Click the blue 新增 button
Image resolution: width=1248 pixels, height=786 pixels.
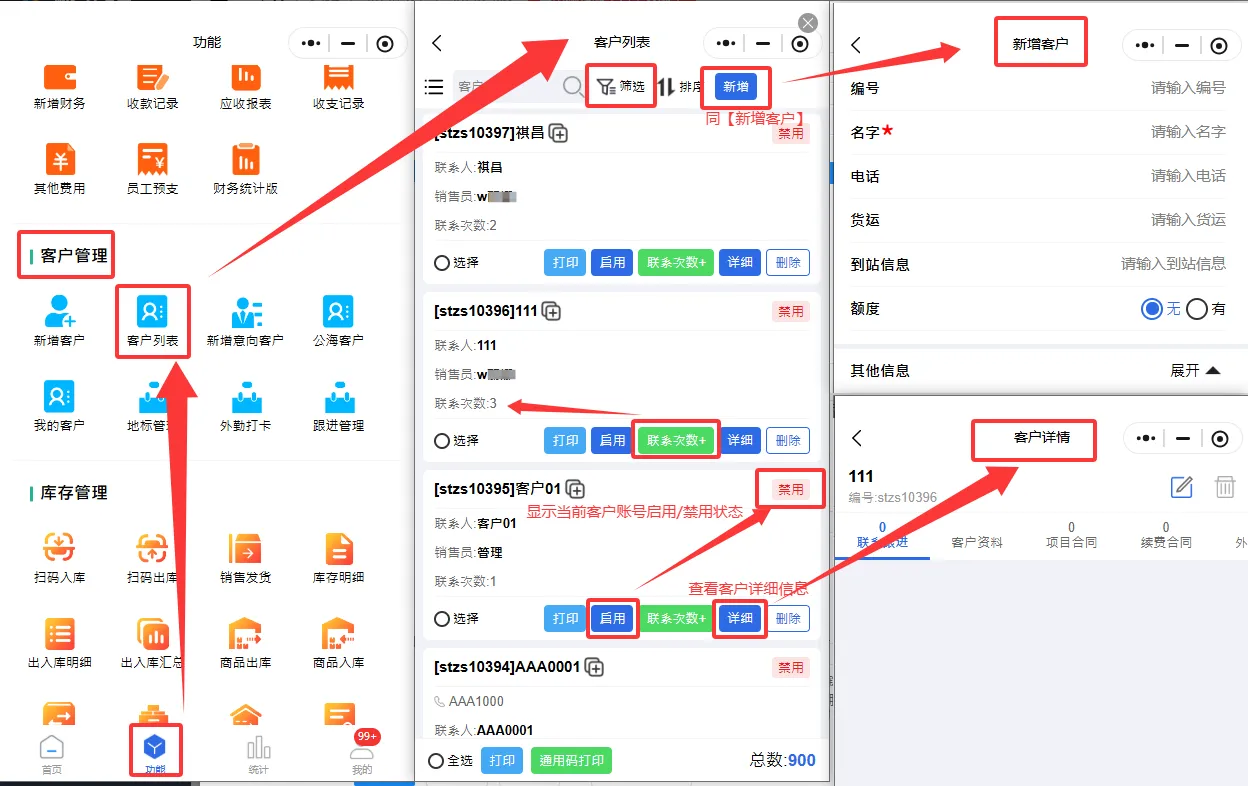[735, 87]
